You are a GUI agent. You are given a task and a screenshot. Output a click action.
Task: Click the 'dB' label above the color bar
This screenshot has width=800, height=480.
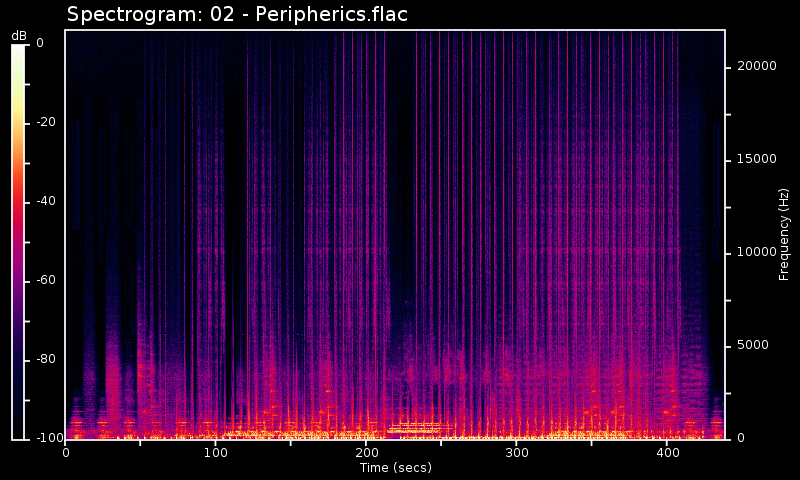point(19,36)
